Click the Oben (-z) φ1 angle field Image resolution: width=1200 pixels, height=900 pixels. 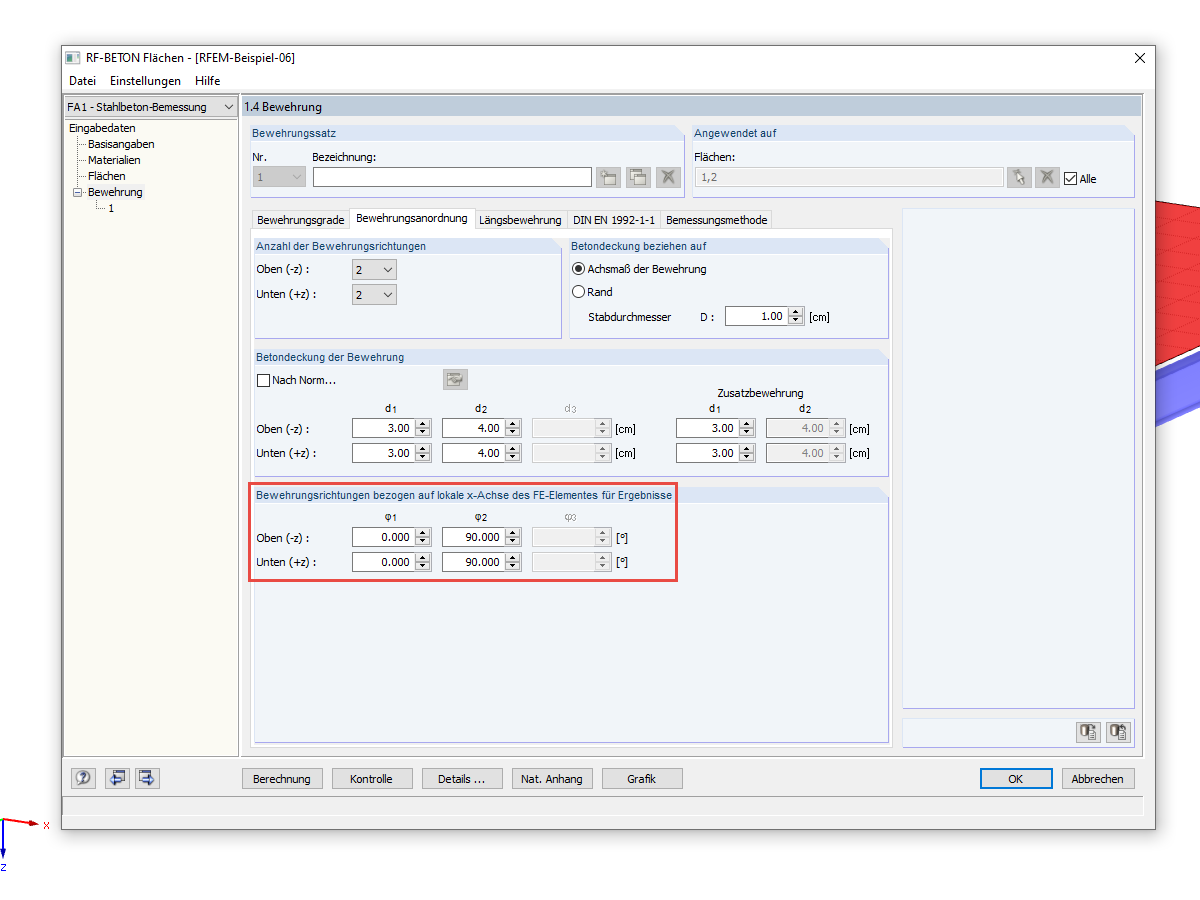pyautogui.click(x=383, y=537)
